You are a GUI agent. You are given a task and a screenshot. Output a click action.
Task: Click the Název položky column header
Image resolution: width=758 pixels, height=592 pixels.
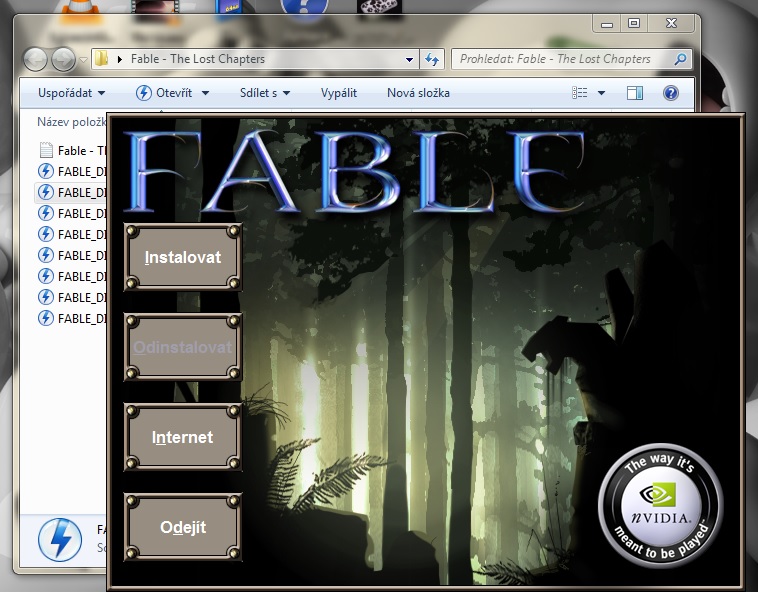[72, 122]
